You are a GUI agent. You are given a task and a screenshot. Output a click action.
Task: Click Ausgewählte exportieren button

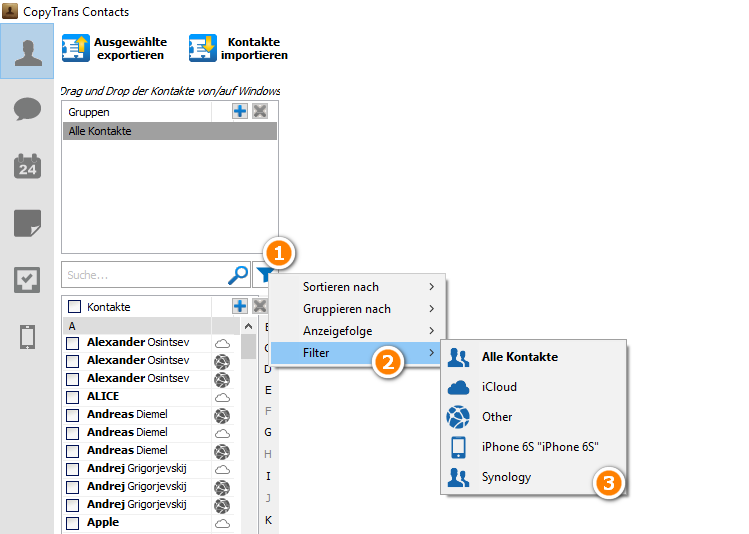(x=115, y=48)
